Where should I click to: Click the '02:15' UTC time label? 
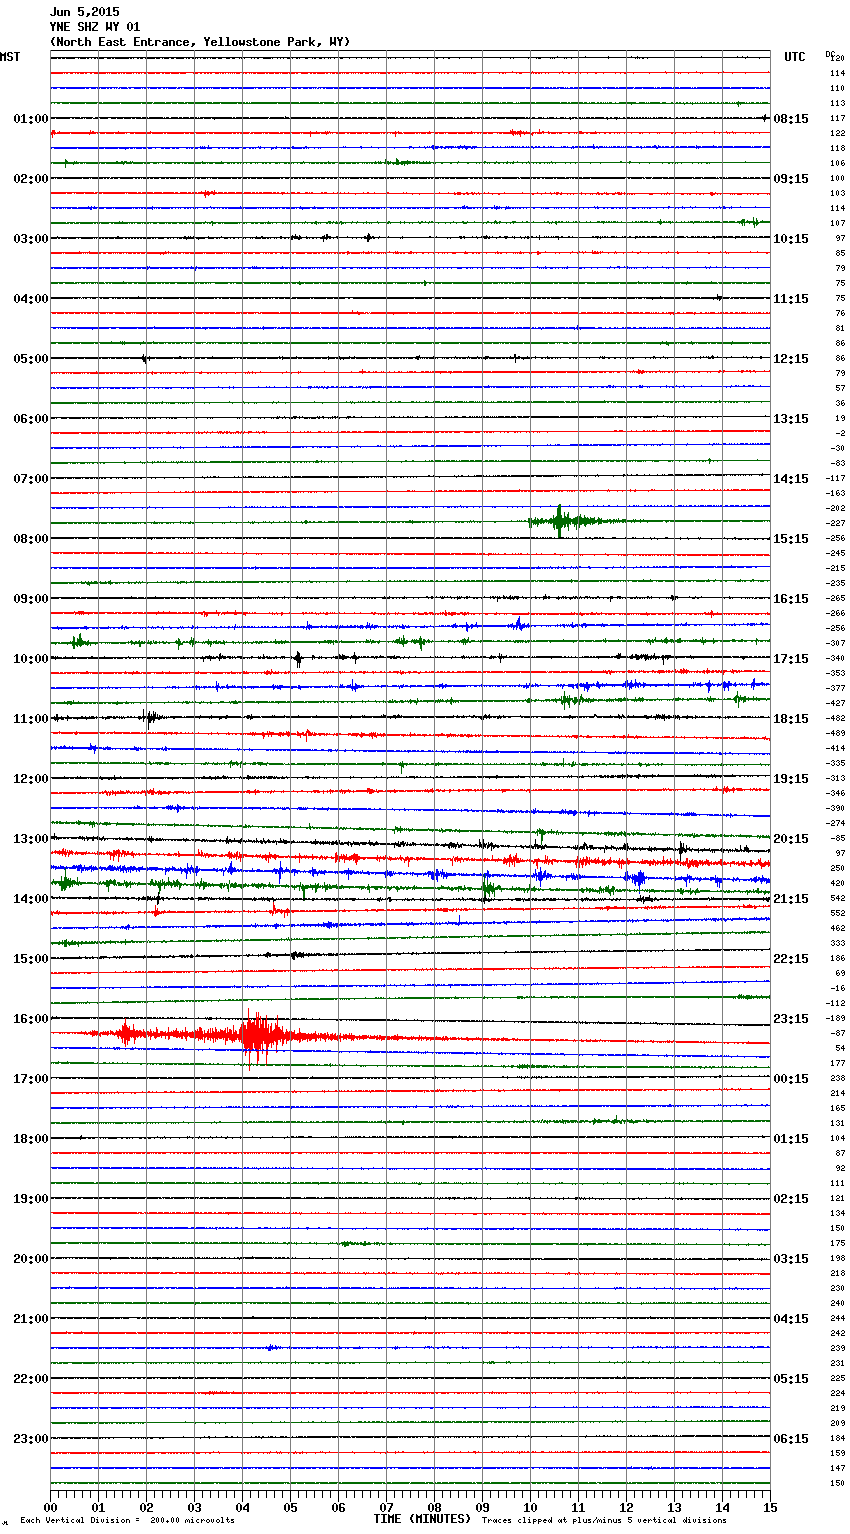(x=791, y=1199)
